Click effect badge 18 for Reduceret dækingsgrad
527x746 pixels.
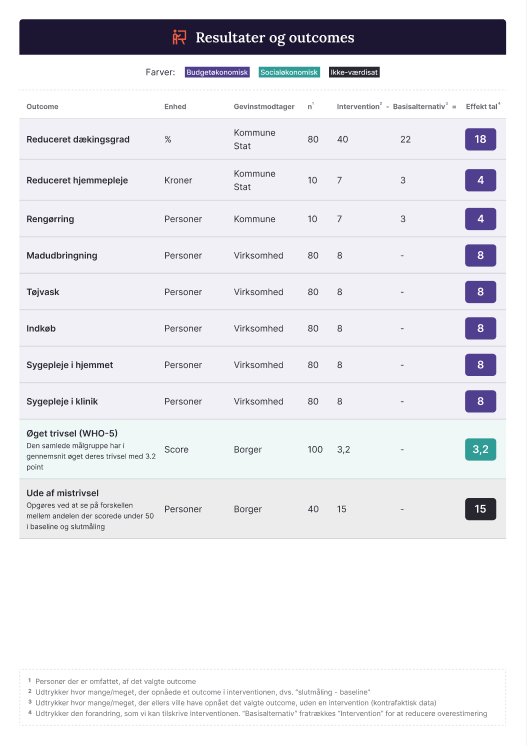point(480,139)
